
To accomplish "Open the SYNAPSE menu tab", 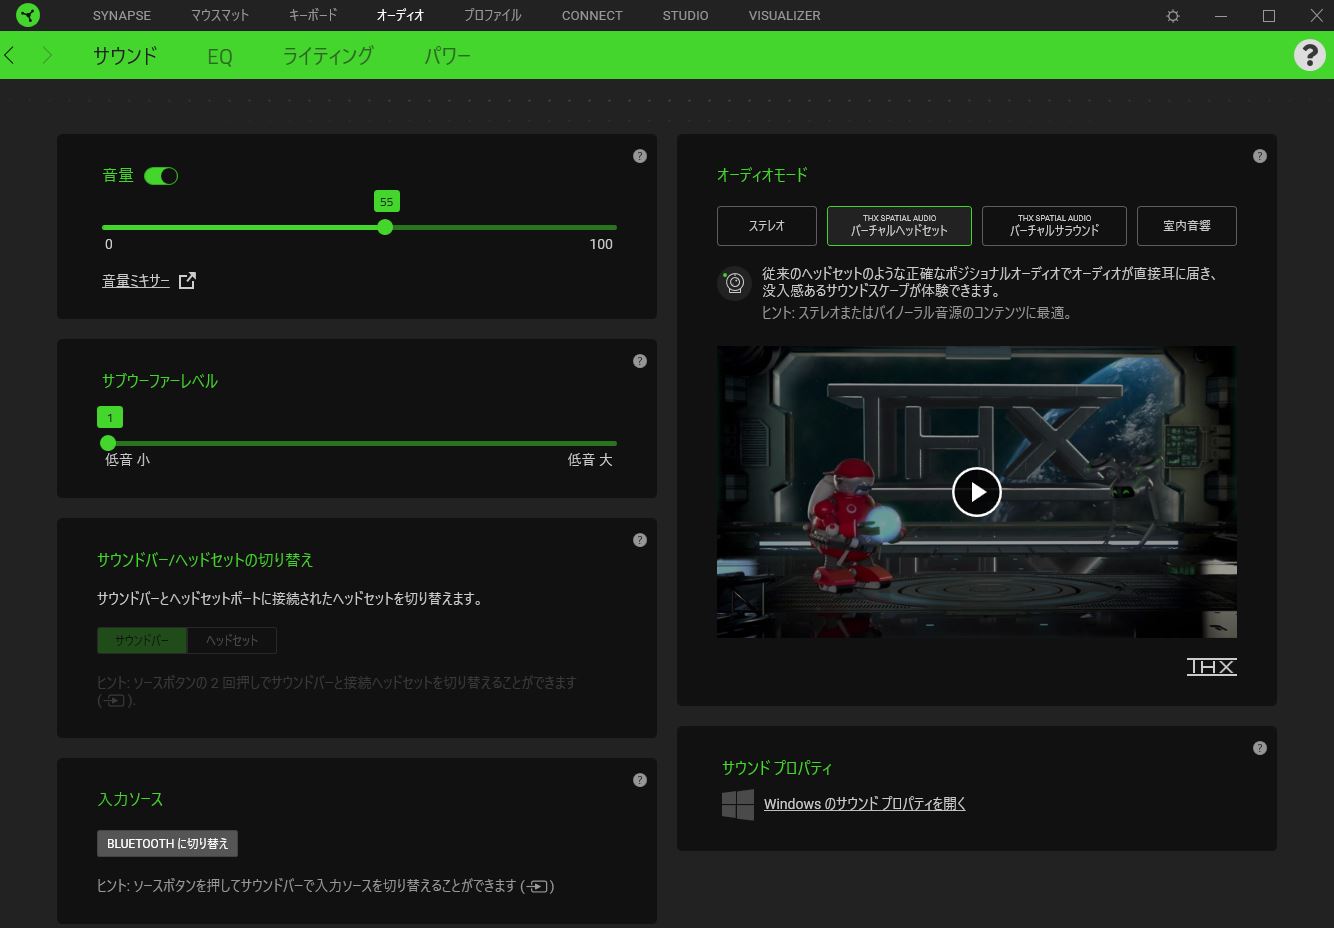I will point(122,15).
